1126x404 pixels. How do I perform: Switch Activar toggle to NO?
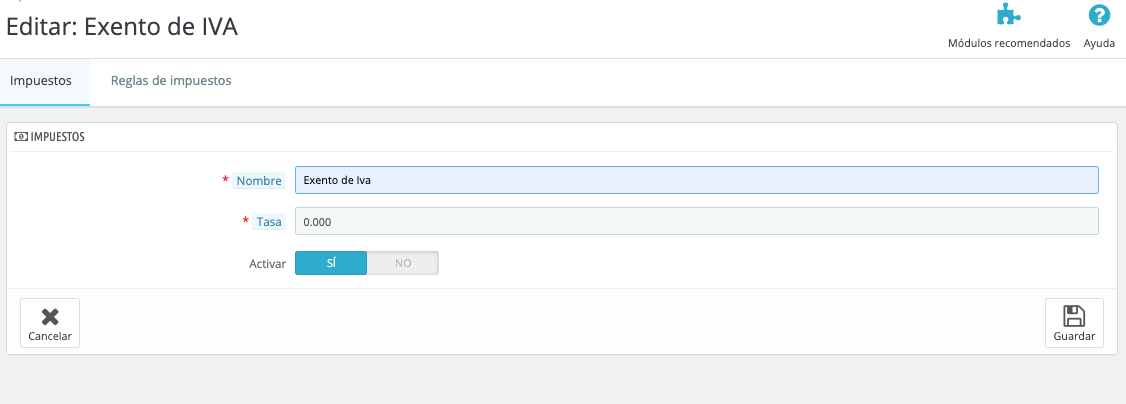pyautogui.click(x=403, y=263)
